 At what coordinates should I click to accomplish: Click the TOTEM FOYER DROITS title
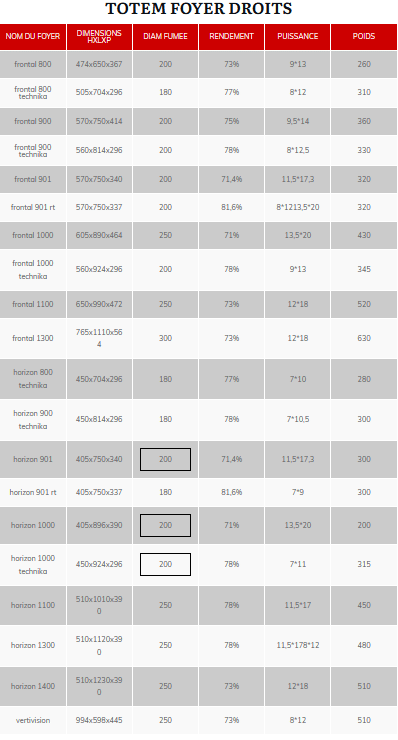click(198, 9)
